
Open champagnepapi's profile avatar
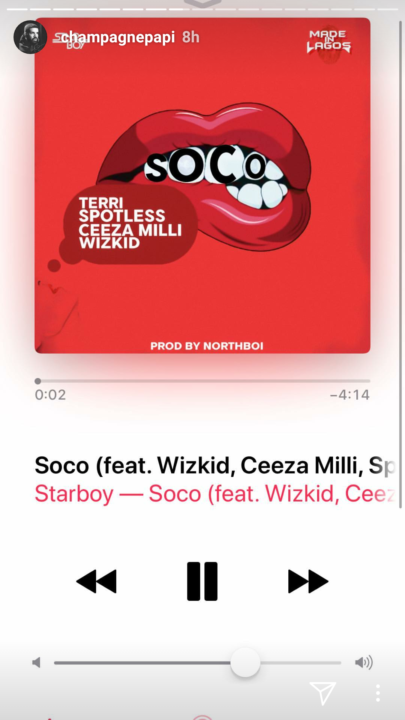click(x=30, y=37)
